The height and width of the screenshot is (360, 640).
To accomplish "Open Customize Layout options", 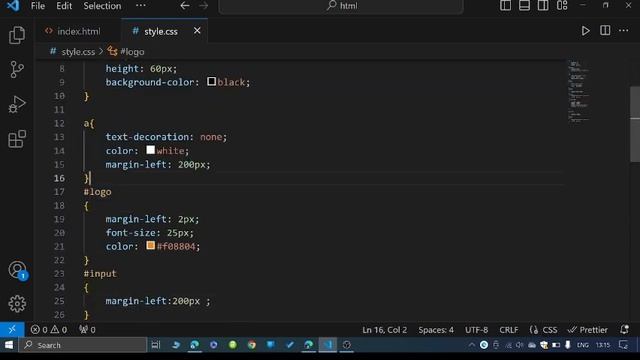I will [x=562, y=6].
